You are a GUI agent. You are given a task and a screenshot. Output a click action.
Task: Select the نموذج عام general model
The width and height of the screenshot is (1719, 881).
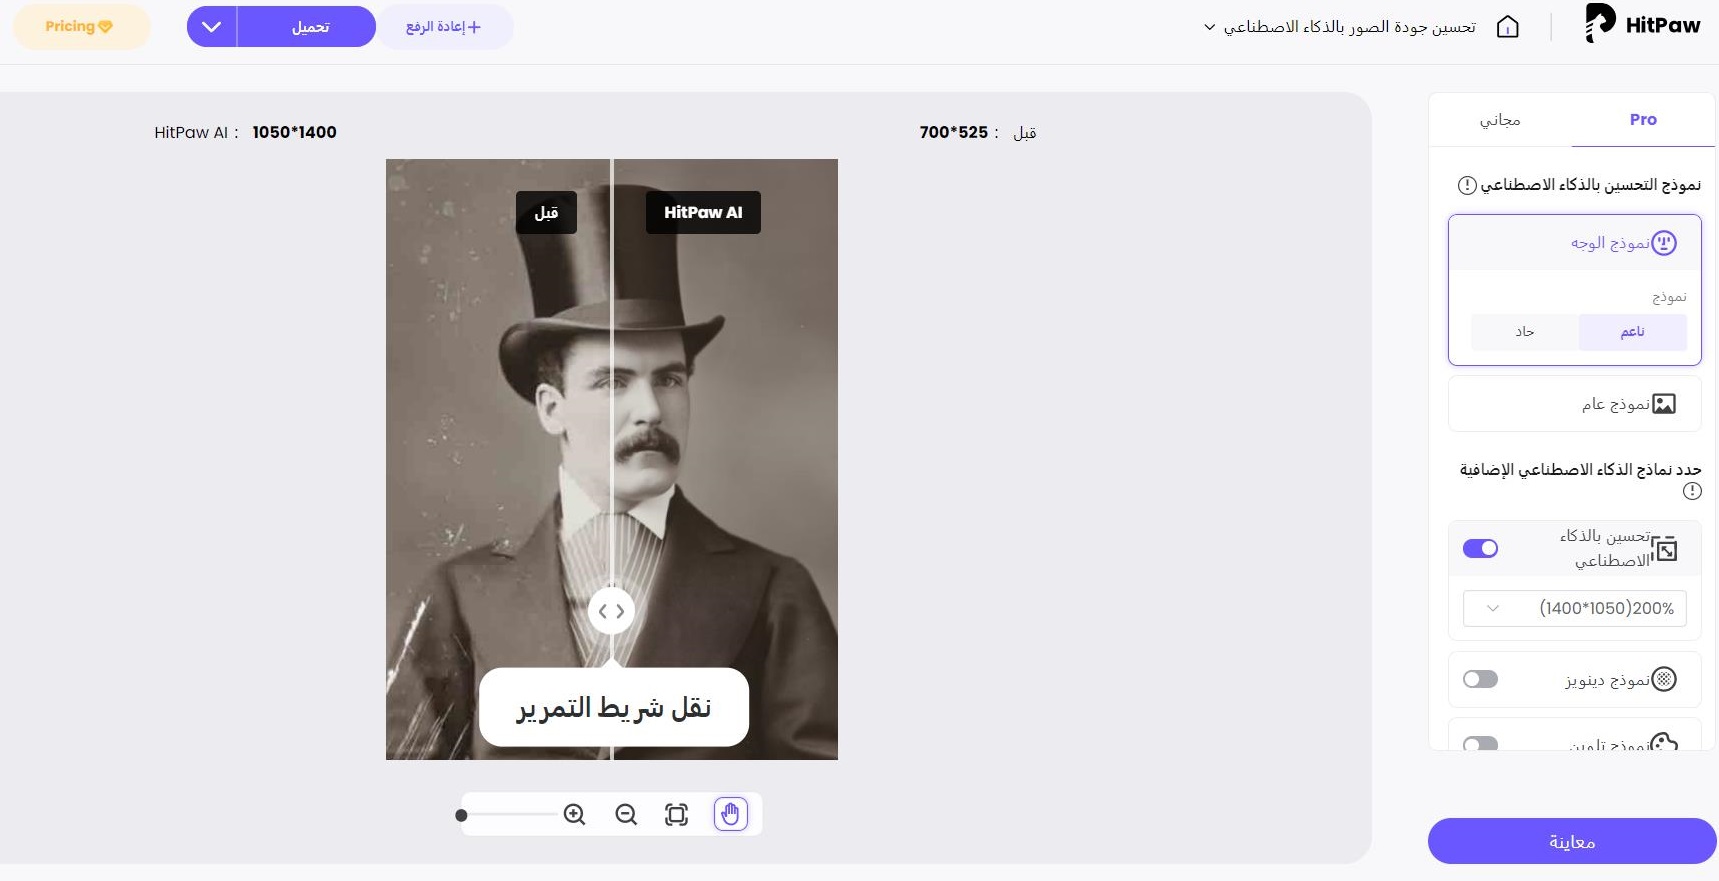coord(1574,404)
